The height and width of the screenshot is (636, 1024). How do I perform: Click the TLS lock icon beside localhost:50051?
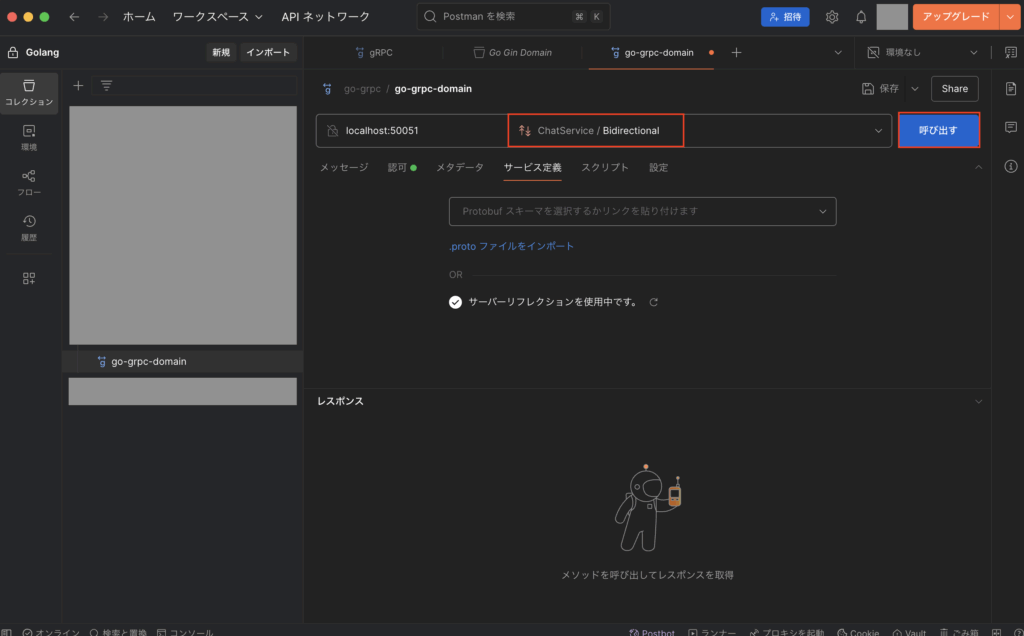pos(332,131)
